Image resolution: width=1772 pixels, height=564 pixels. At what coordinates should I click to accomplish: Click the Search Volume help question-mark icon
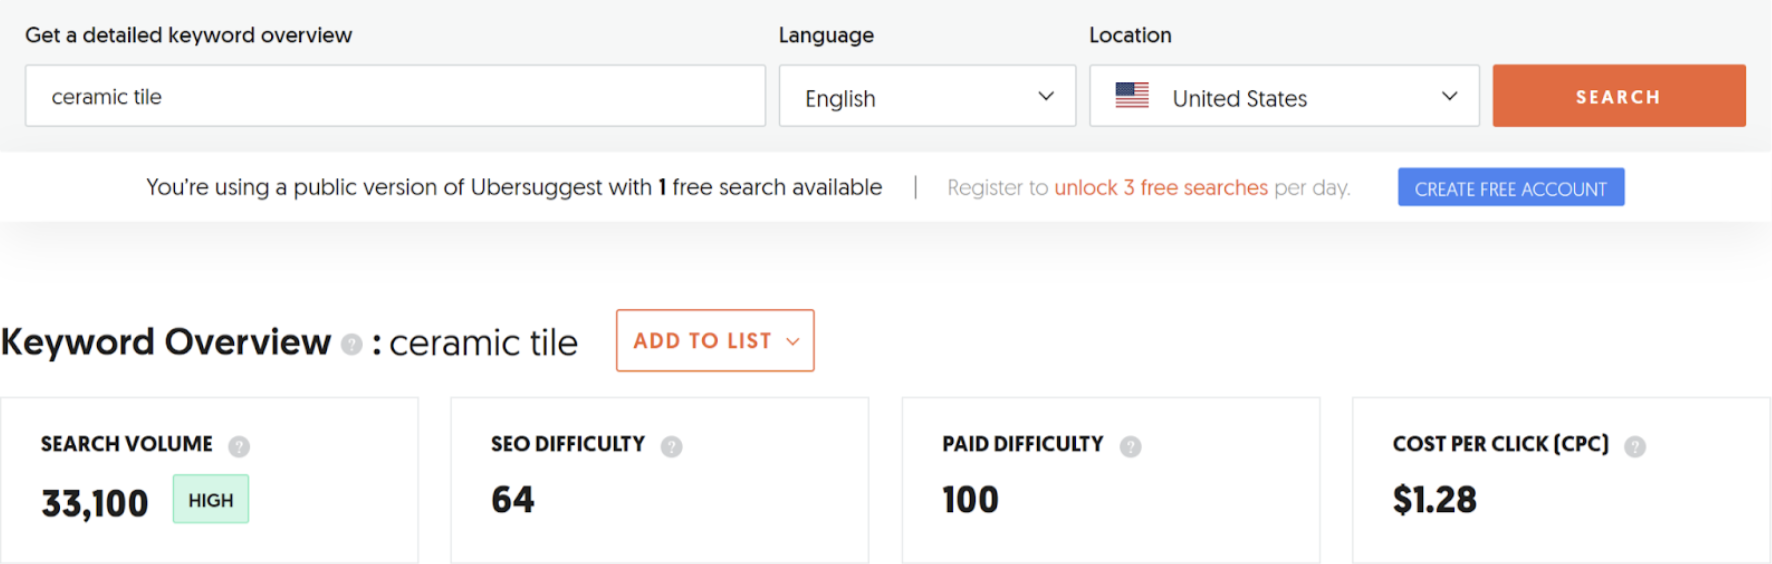click(x=239, y=446)
